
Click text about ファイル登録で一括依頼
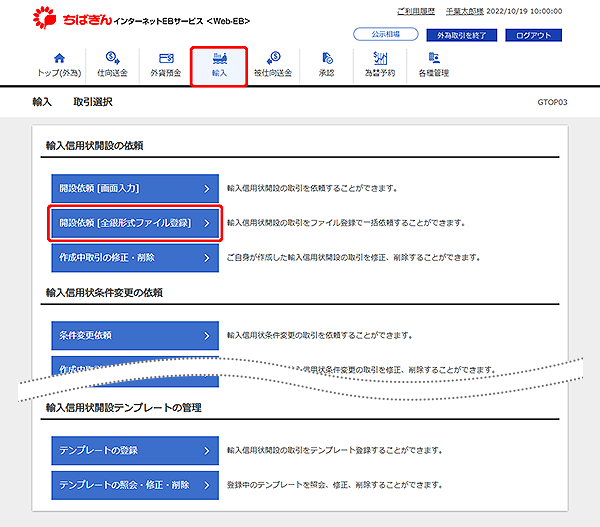346,223
